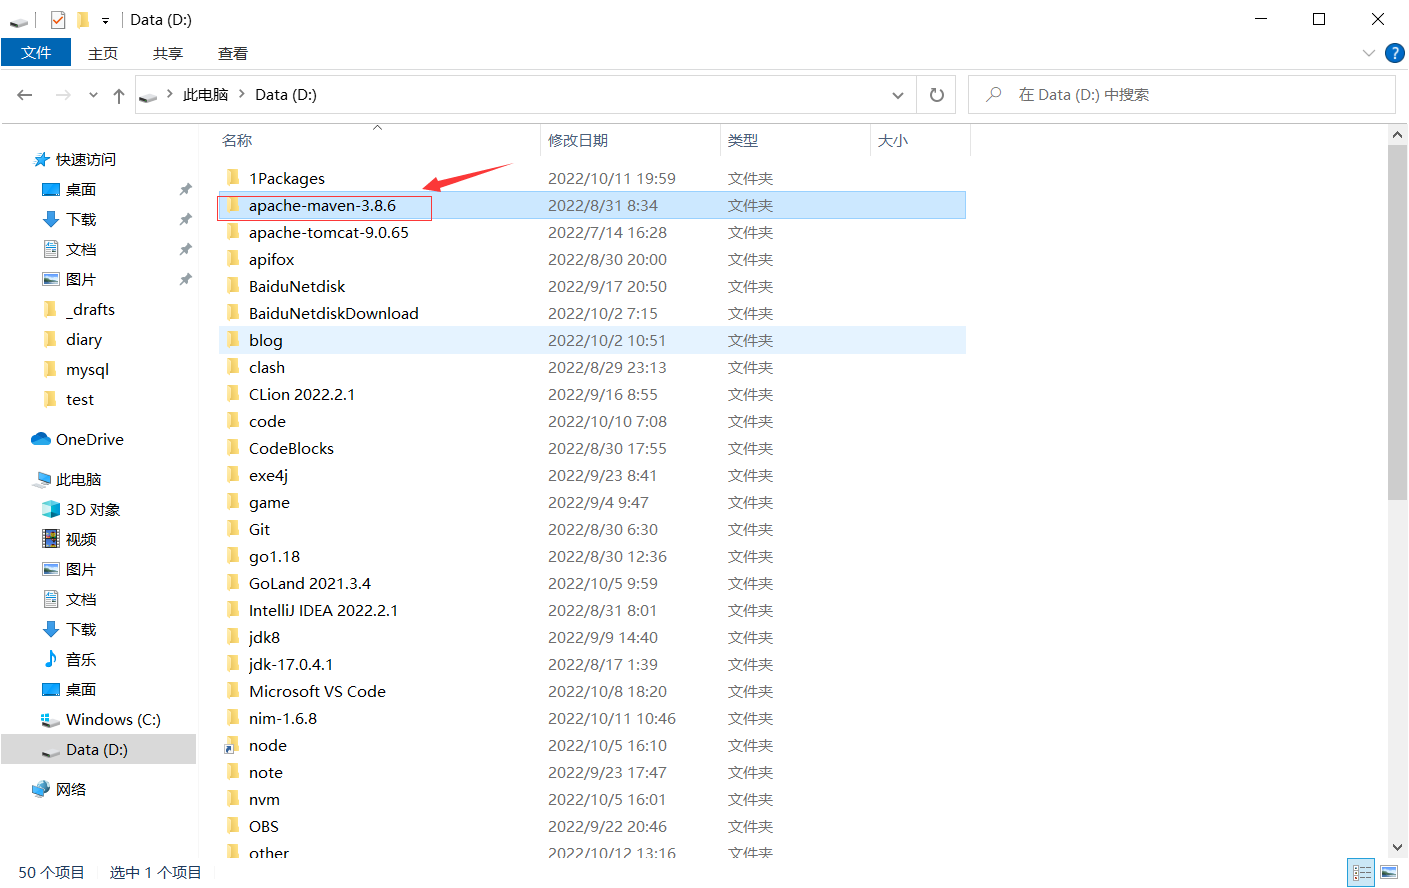
Task: Click the apifox folder icon
Action: pos(233,259)
